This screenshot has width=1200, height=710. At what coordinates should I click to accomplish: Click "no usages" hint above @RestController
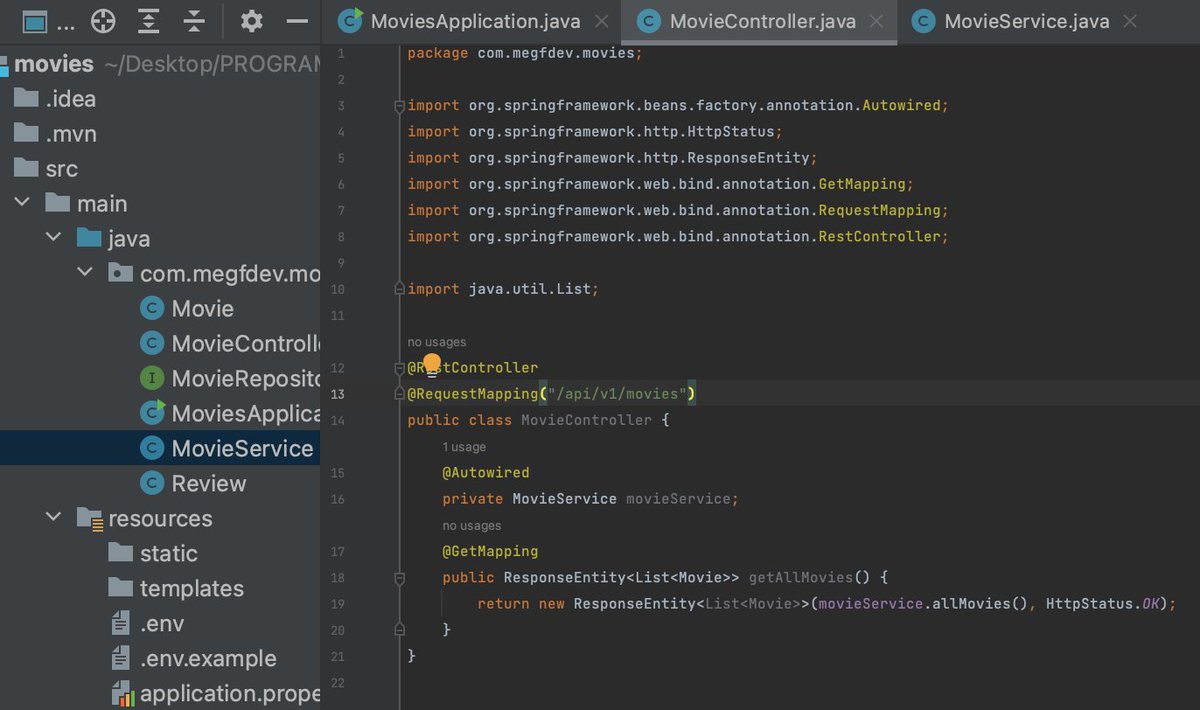[x=437, y=342]
